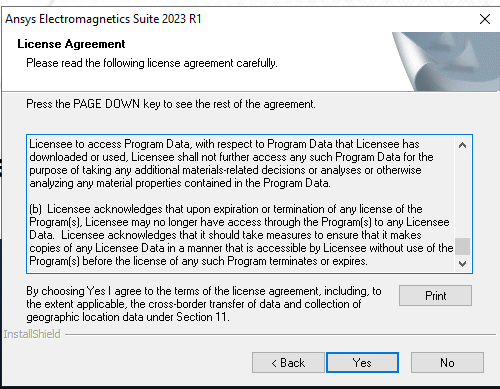This screenshot has width=500, height=389.
Task: Click the license text scrollbar thumb
Action: click(462, 246)
